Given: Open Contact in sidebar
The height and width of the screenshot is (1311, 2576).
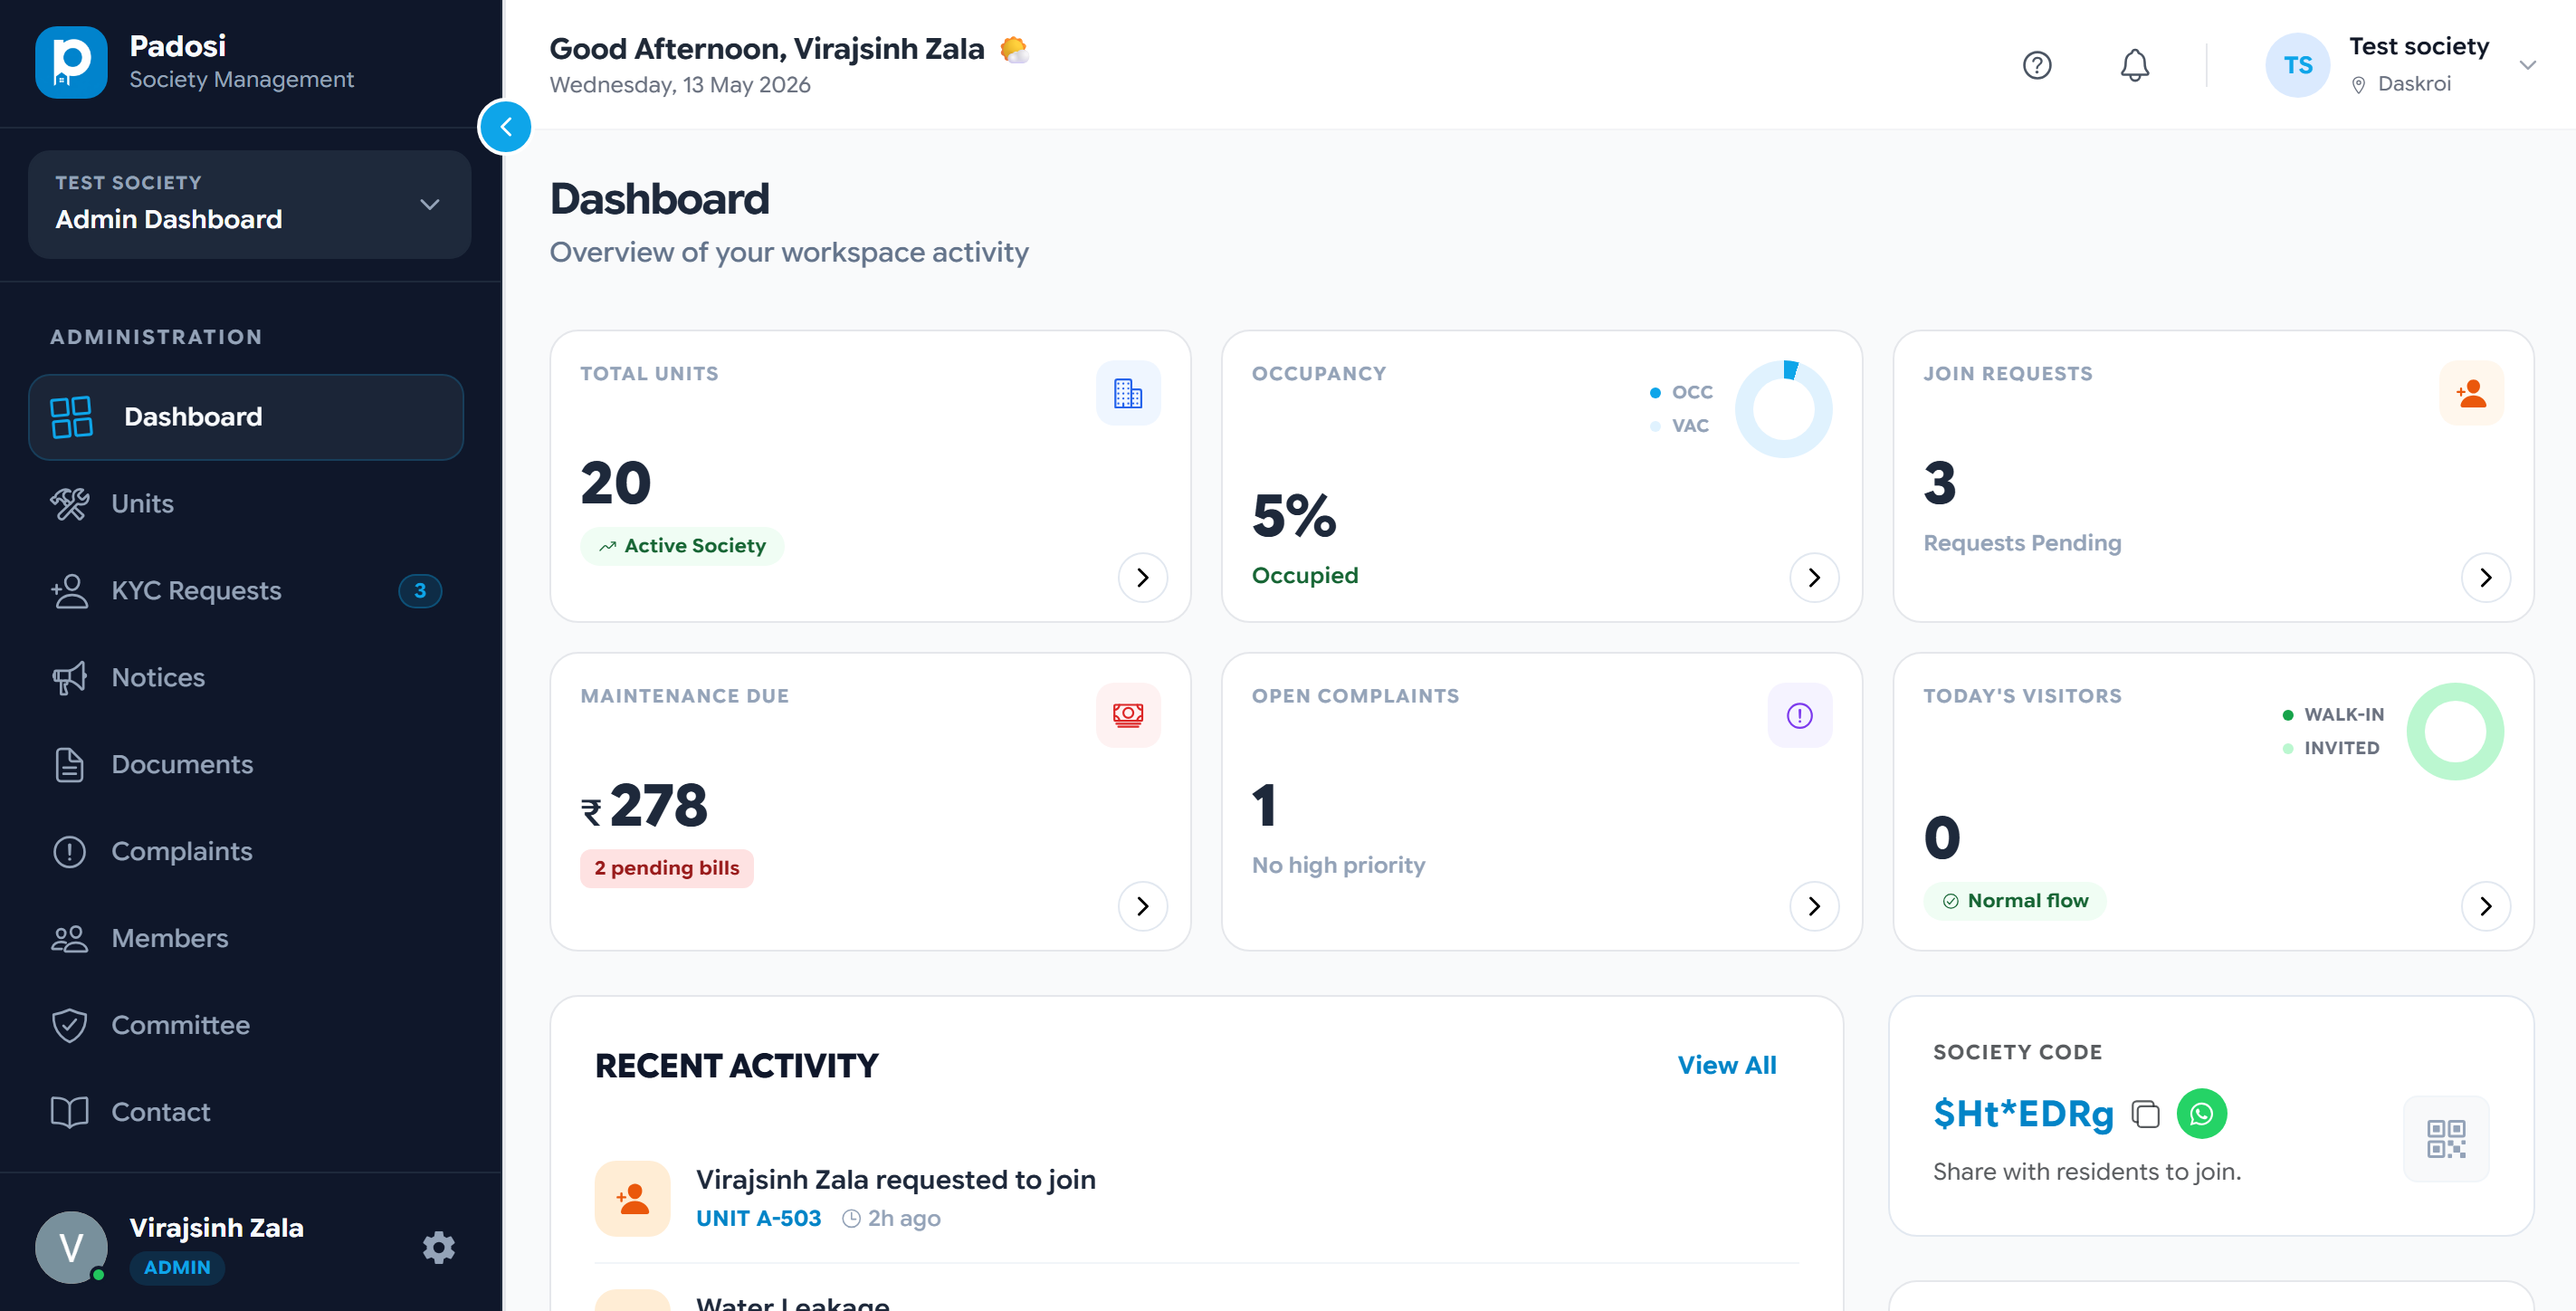Looking at the screenshot, I should [246, 1113].
